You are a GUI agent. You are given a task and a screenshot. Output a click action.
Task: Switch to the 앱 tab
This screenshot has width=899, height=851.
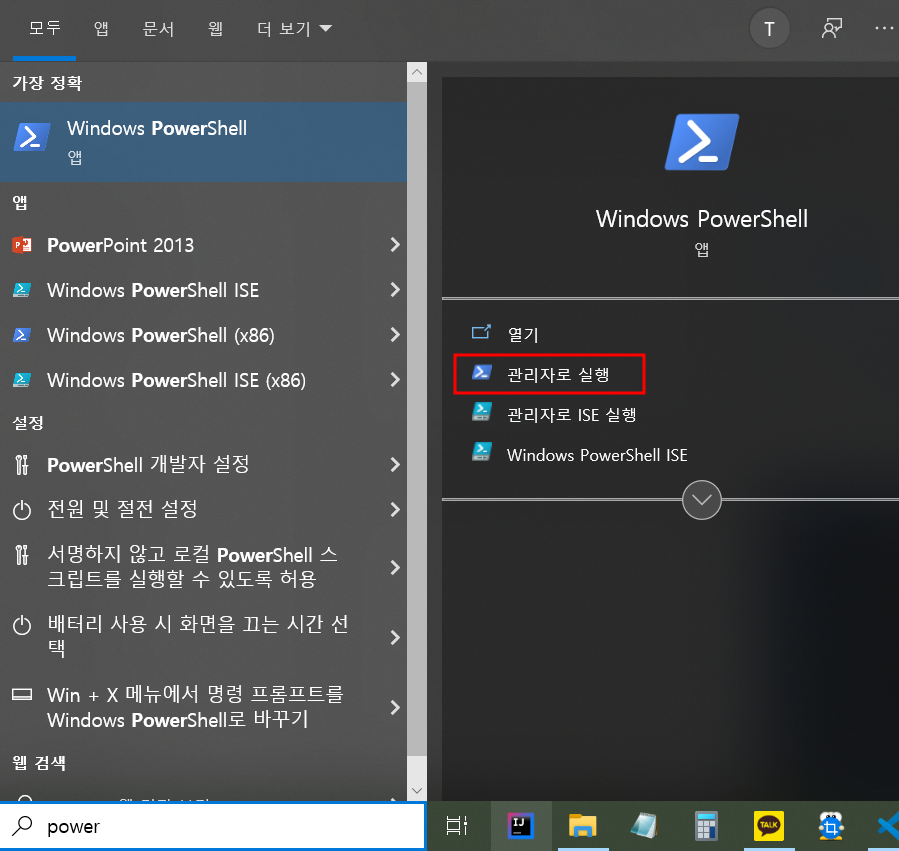coord(101,28)
